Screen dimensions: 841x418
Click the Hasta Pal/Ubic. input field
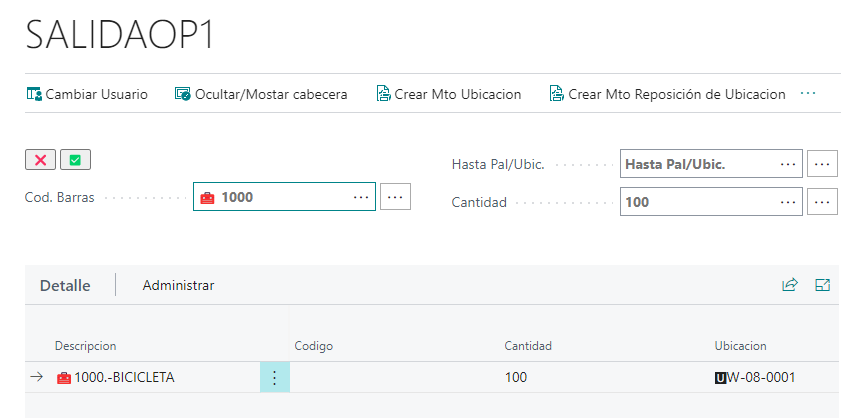pos(711,164)
